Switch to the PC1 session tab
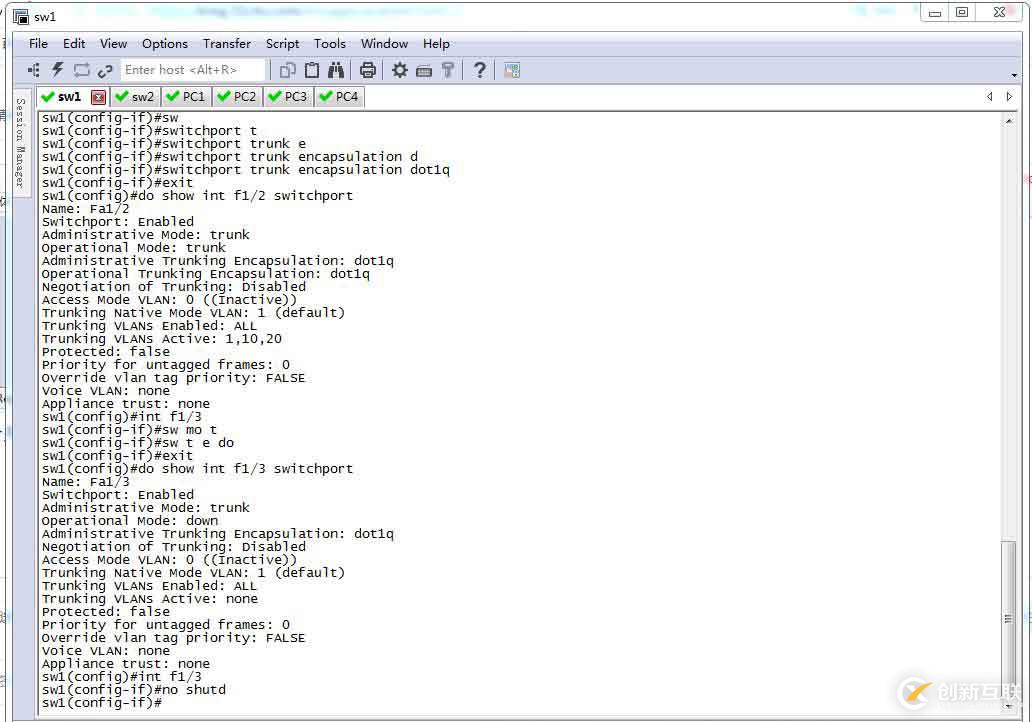The height and width of the screenshot is (722, 1032). click(x=186, y=97)
